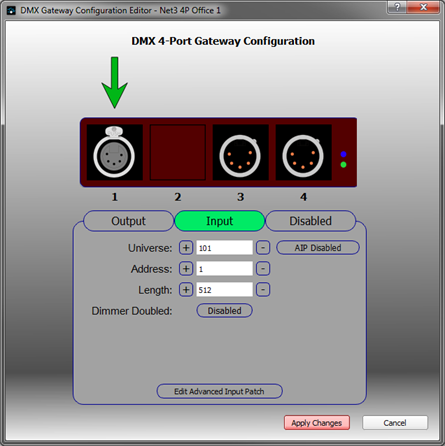This screenshot has height=446, width=445.
Task: Switch port mode to Input
Action: pos(220,221)
